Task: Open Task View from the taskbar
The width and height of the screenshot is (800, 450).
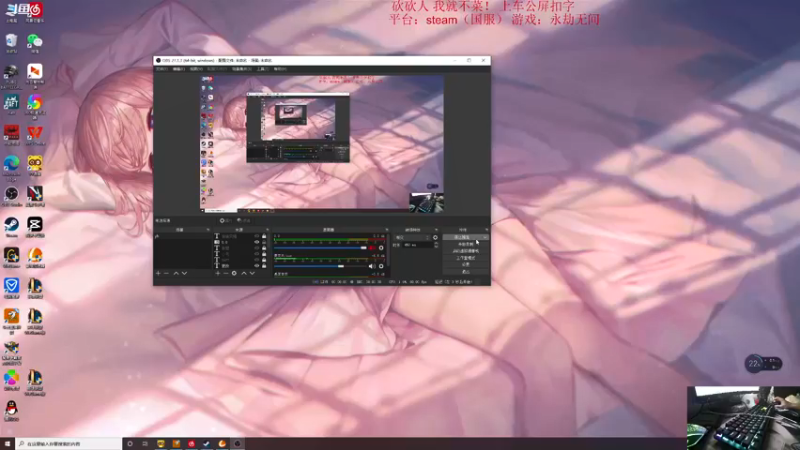Action: [x=145, y=444]
